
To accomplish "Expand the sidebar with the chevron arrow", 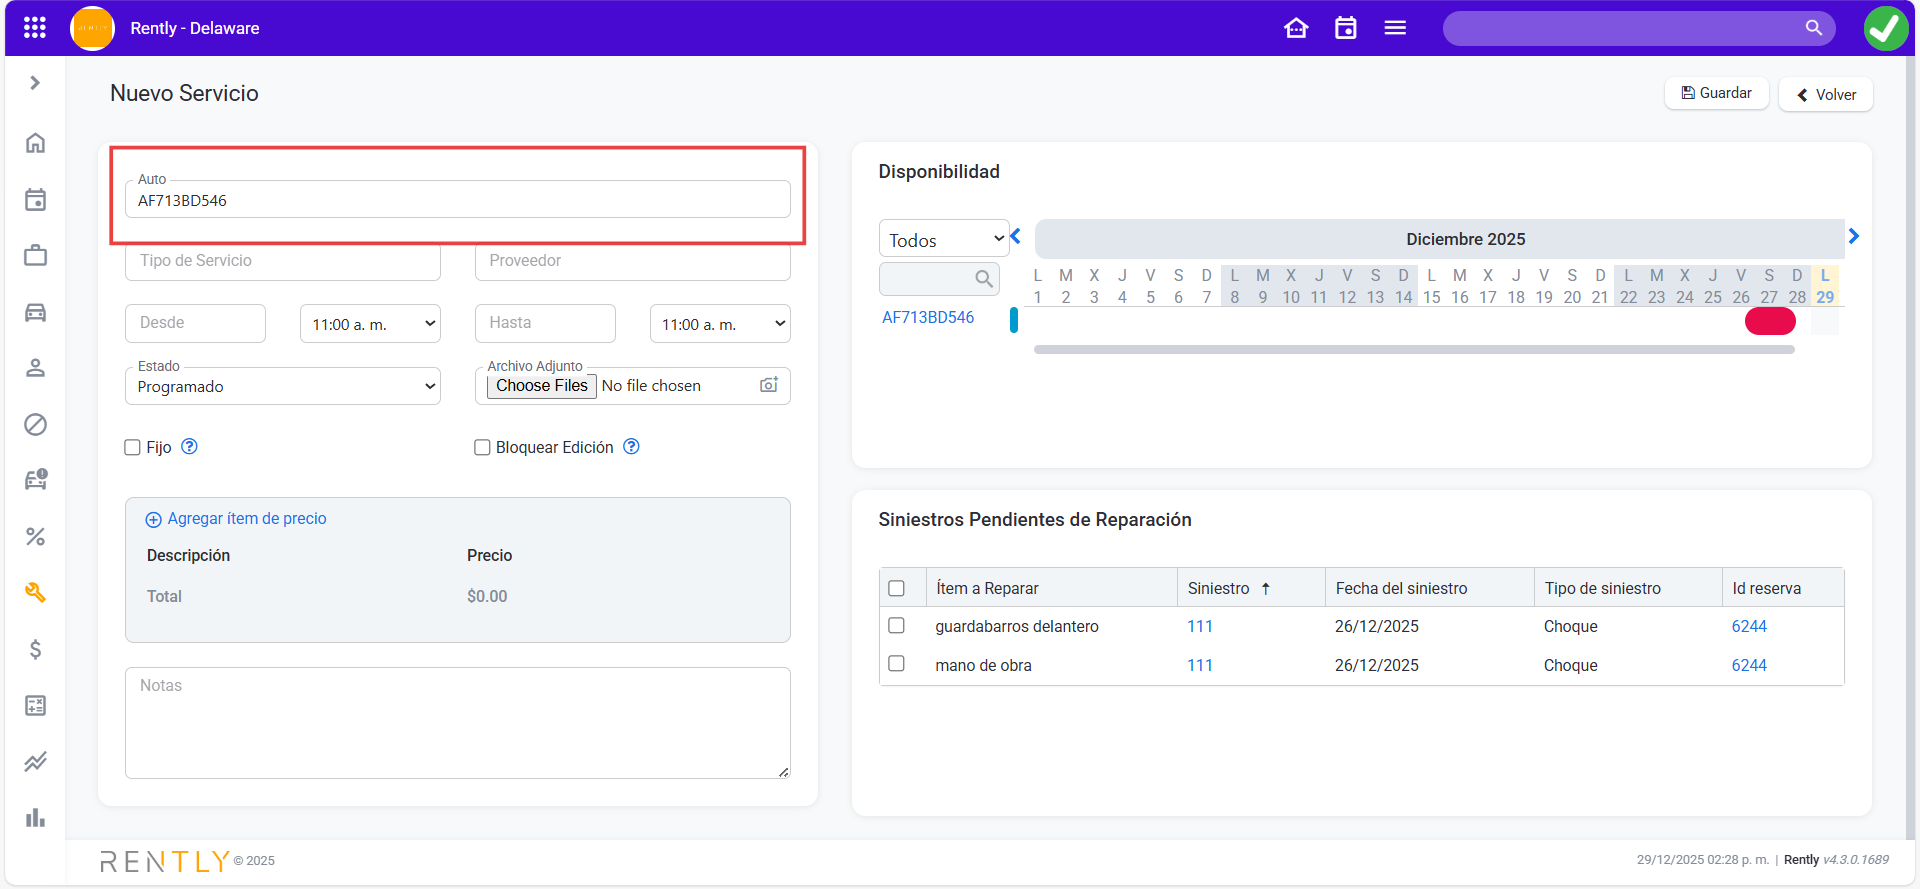I will [35, 83].
